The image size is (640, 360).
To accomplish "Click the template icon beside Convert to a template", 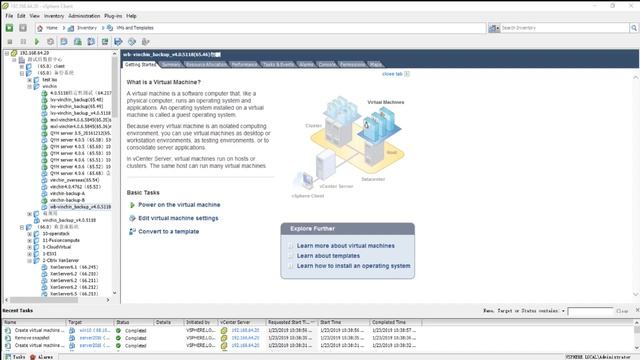I will (x=132, y=231).
